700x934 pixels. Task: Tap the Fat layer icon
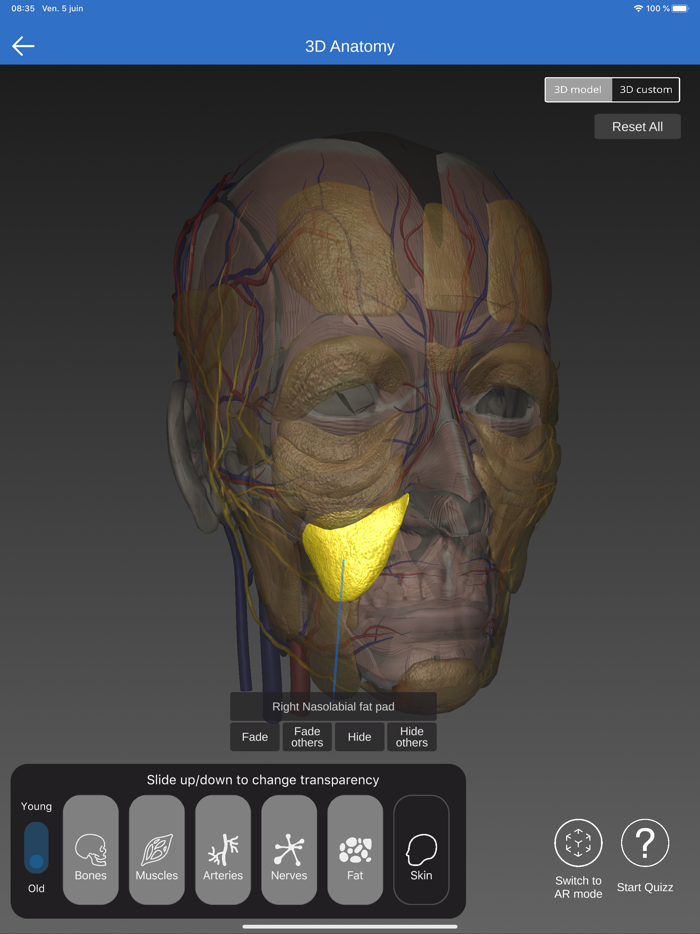(355, 850)
